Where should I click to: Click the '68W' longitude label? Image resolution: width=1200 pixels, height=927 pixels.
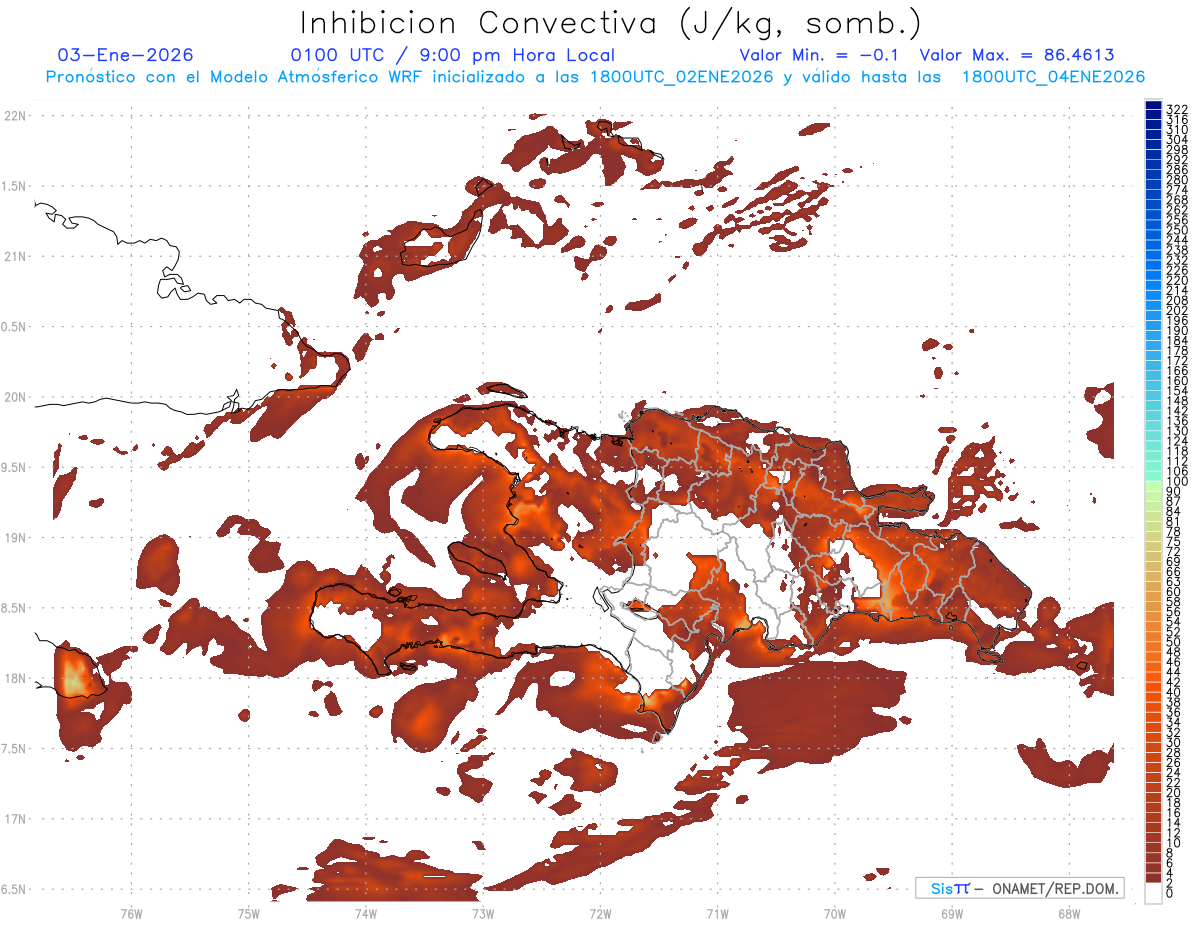(x=1069, y=913)
